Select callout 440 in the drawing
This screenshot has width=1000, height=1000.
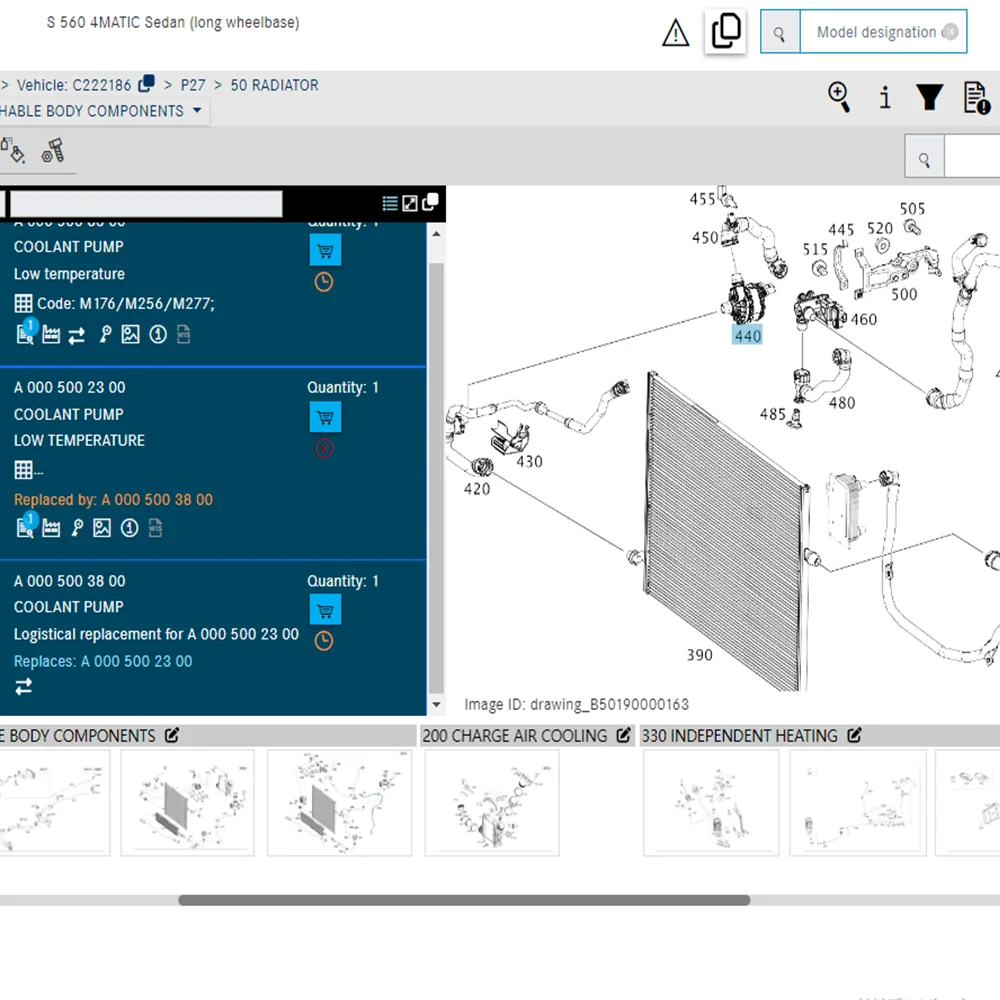pos(747,335)
